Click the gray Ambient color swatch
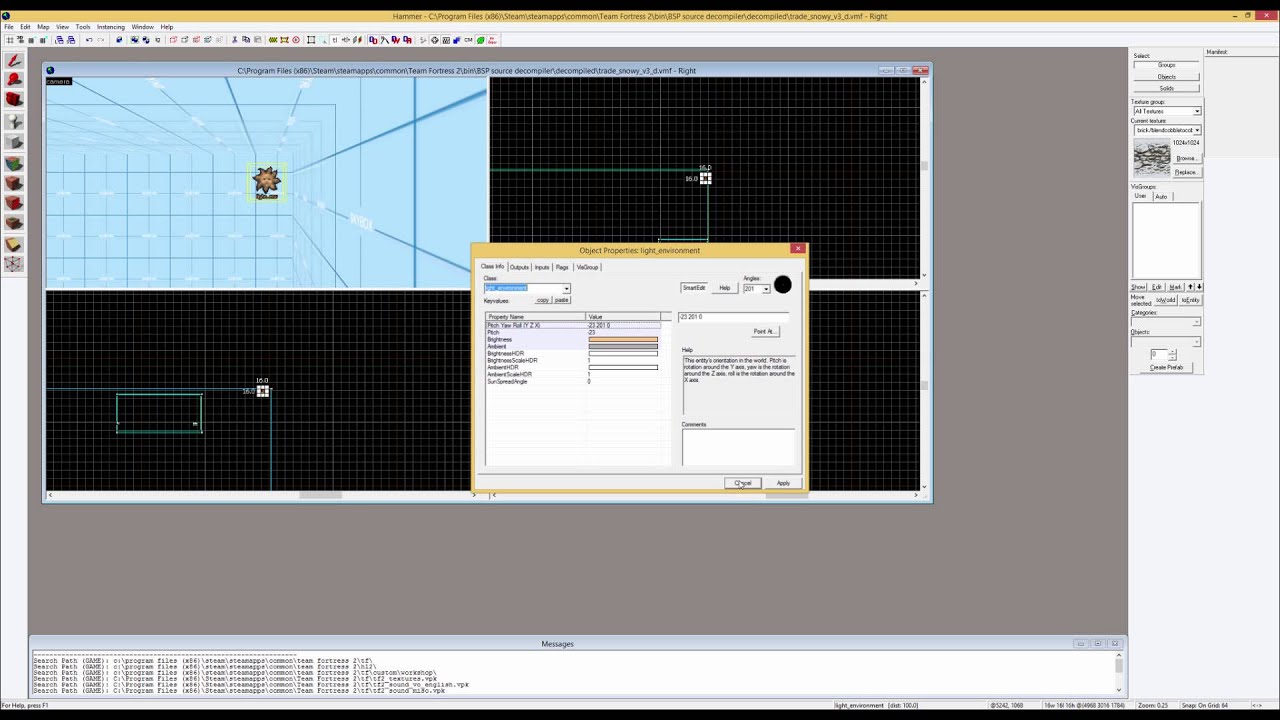 (x=623, y=347)
